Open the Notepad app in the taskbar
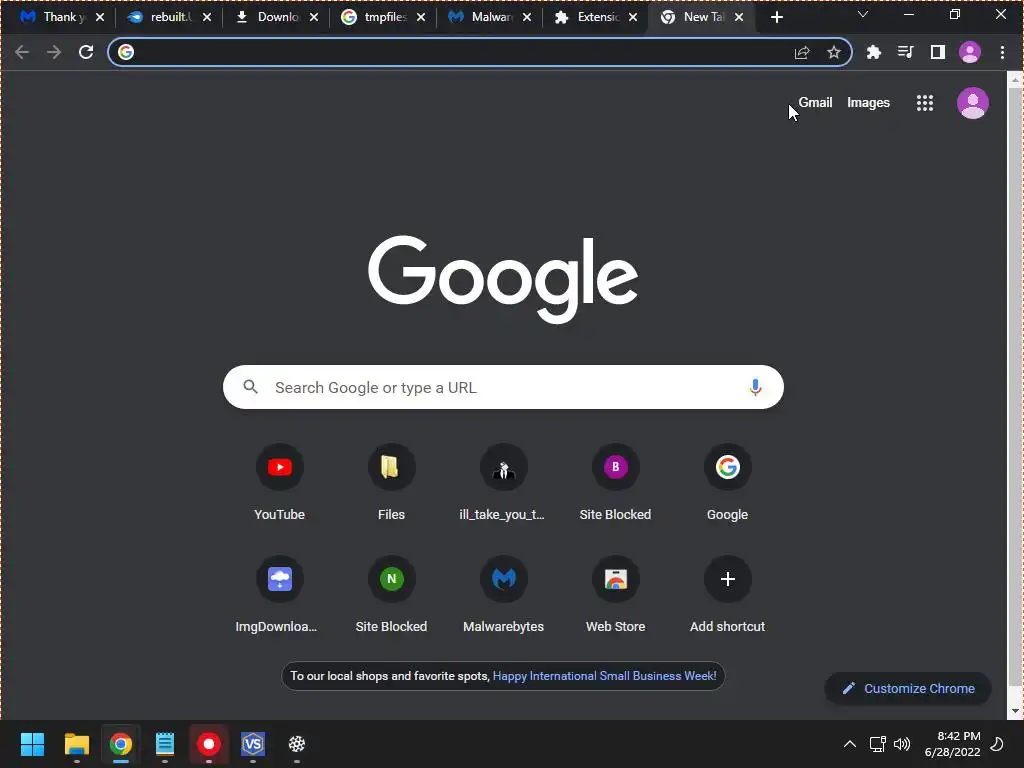 165,744
